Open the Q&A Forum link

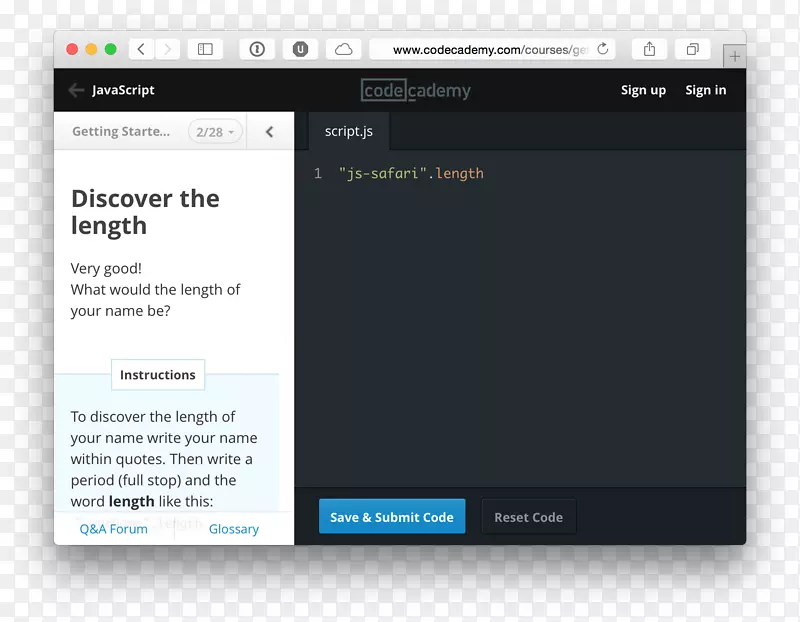(114, 529)
